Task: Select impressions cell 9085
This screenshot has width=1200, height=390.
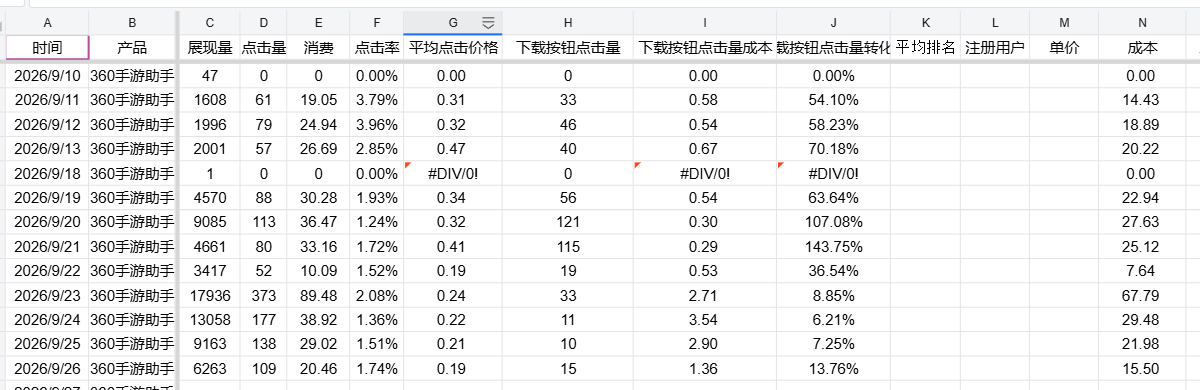Action: click(209, 222)
